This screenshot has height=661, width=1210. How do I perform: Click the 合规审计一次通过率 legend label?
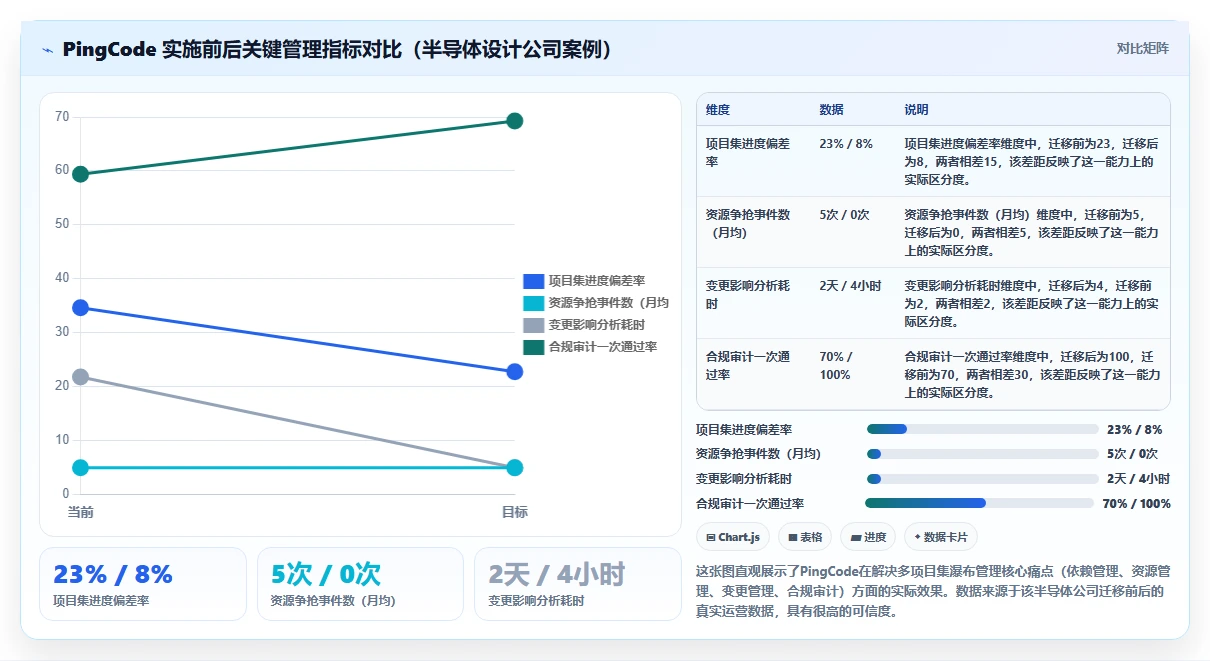pos(603,347)
